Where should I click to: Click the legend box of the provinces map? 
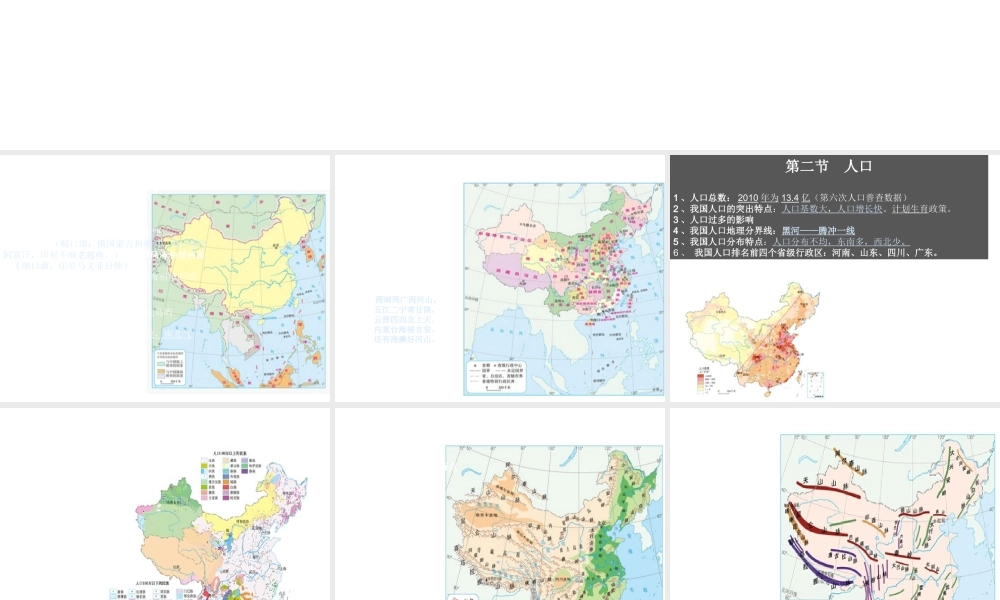pyautogui.click(x=498, y=377)
